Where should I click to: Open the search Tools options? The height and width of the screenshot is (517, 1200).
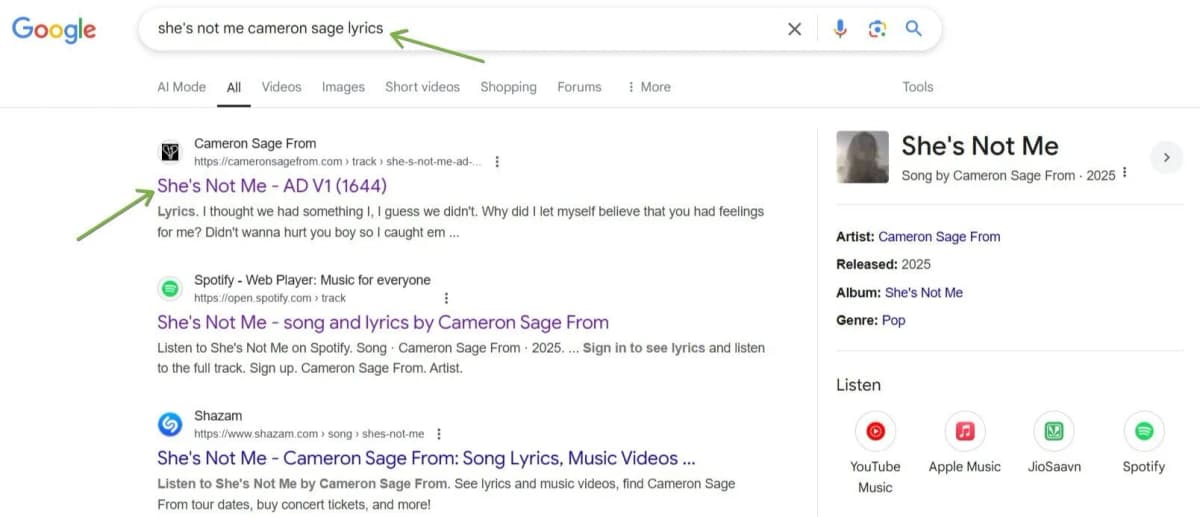917,87
